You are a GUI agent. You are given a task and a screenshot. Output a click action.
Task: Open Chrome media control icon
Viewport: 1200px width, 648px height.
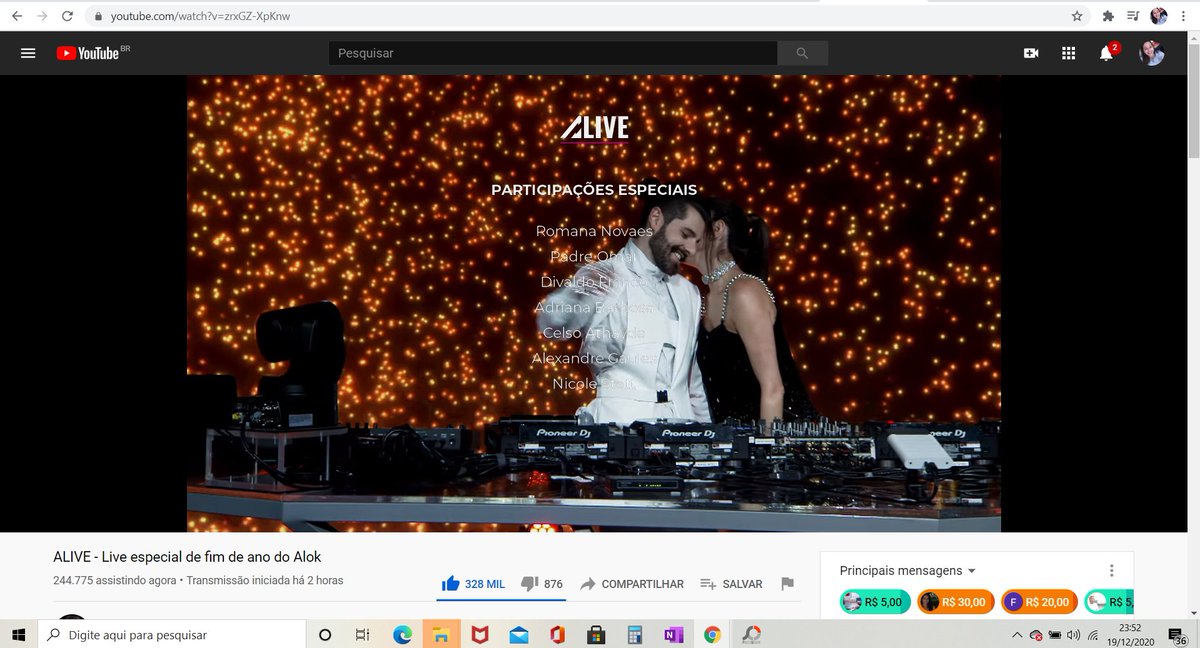point(1133,16)
